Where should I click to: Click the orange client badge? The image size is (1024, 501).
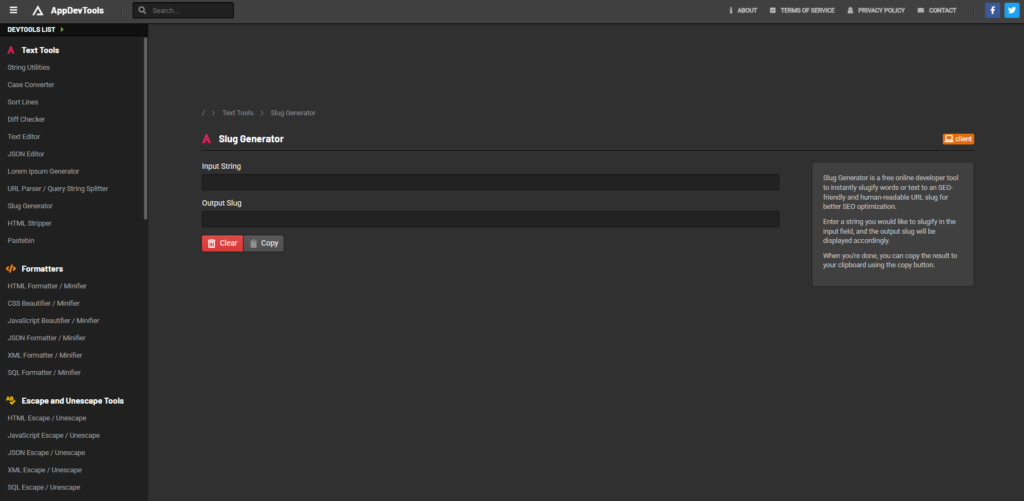[x=958, y=138]
